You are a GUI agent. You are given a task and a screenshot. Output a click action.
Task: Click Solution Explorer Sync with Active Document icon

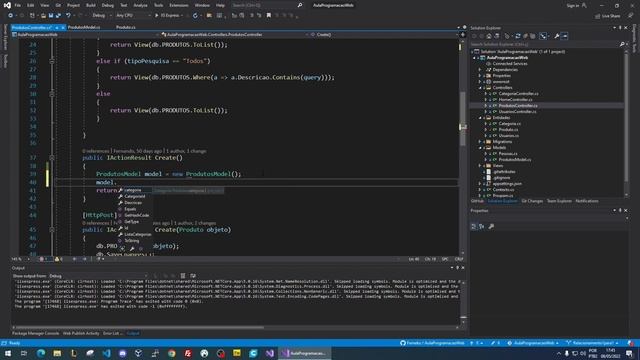pos(518,36)
